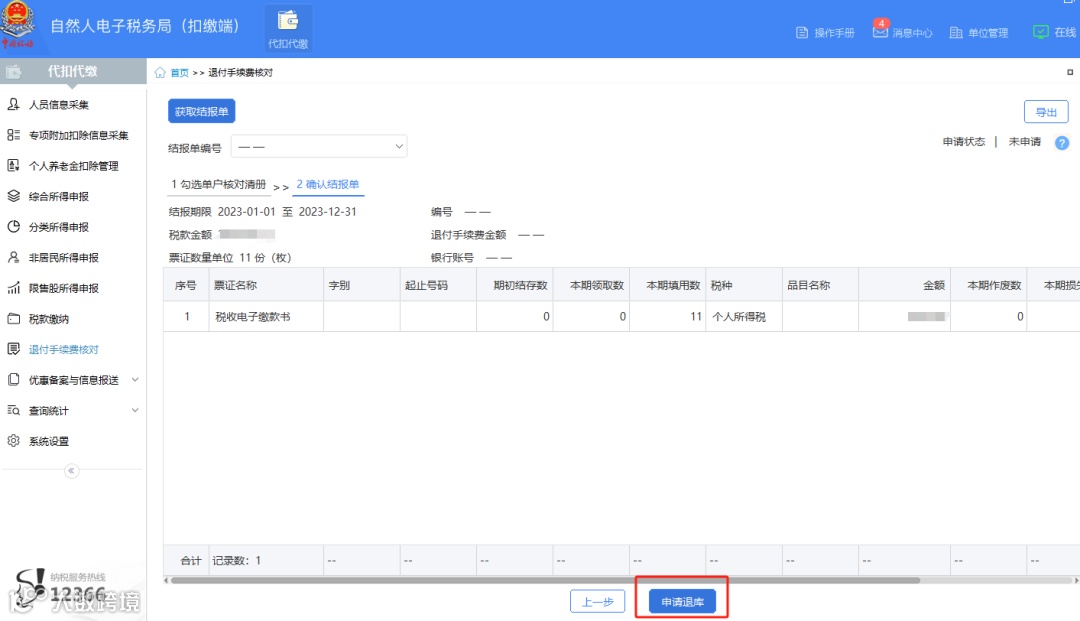This screenshot has width=1080, height=621.
Task: Click 专项附加扣除信息采集 list icon
Action: tap(13, 135)
